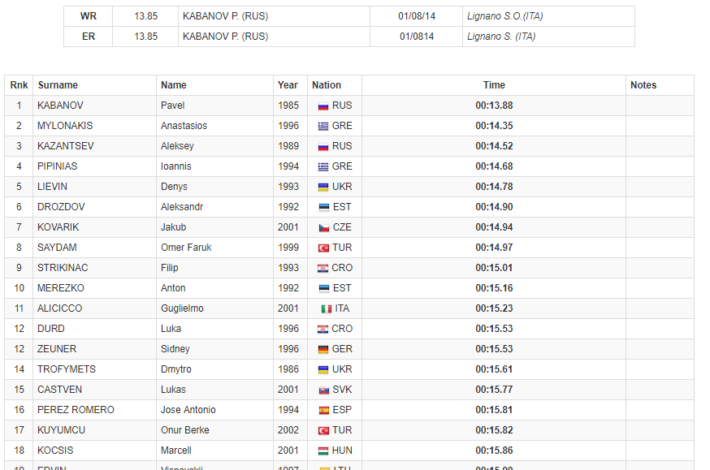Viewport: 710px width, 470px height.
Task: Click the Ukrainian flag in LIEVIN row
Action: click(323, 187)
